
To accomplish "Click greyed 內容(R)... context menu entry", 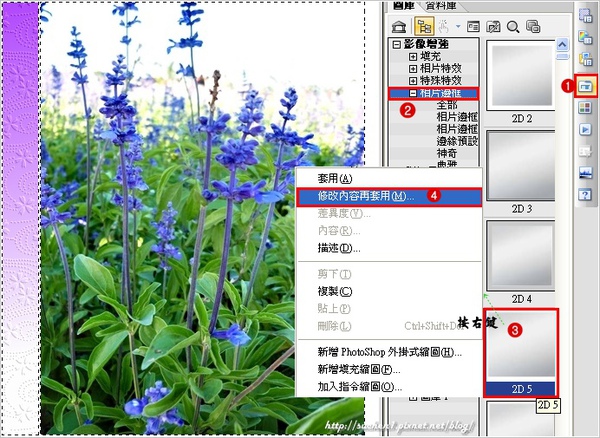I will 389,231.
